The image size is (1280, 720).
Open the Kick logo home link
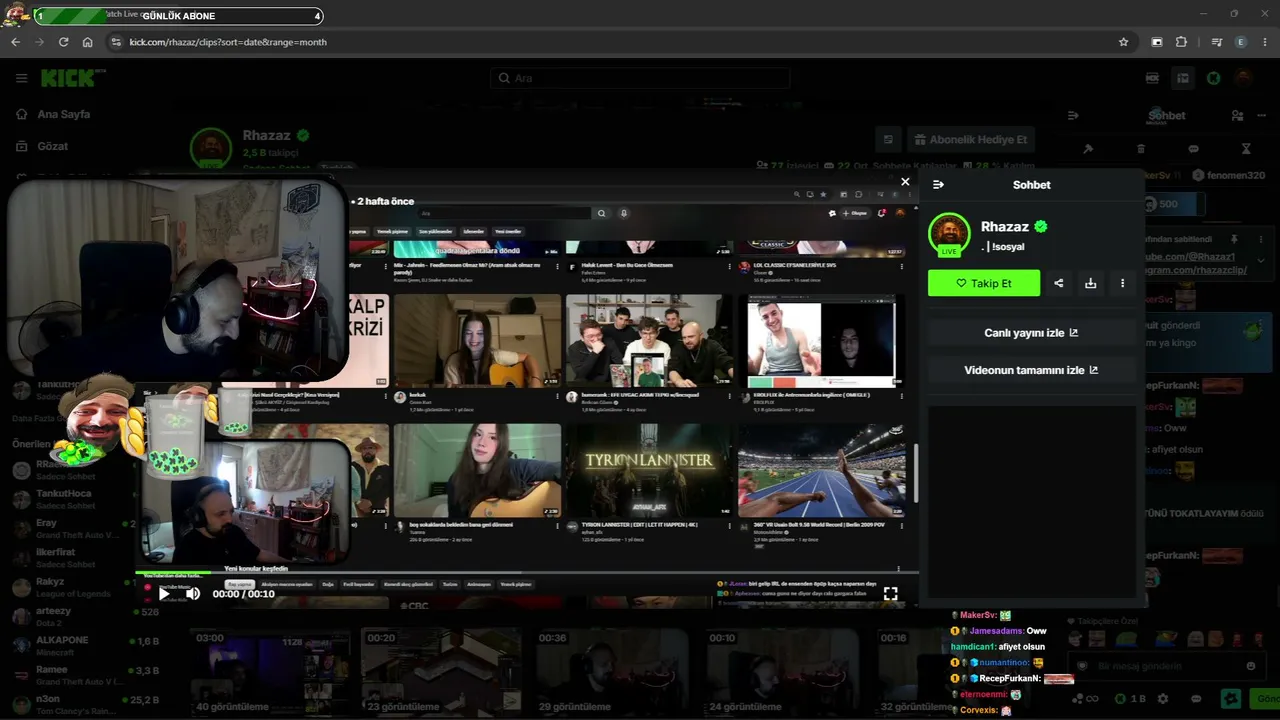(x=72, y=78)
